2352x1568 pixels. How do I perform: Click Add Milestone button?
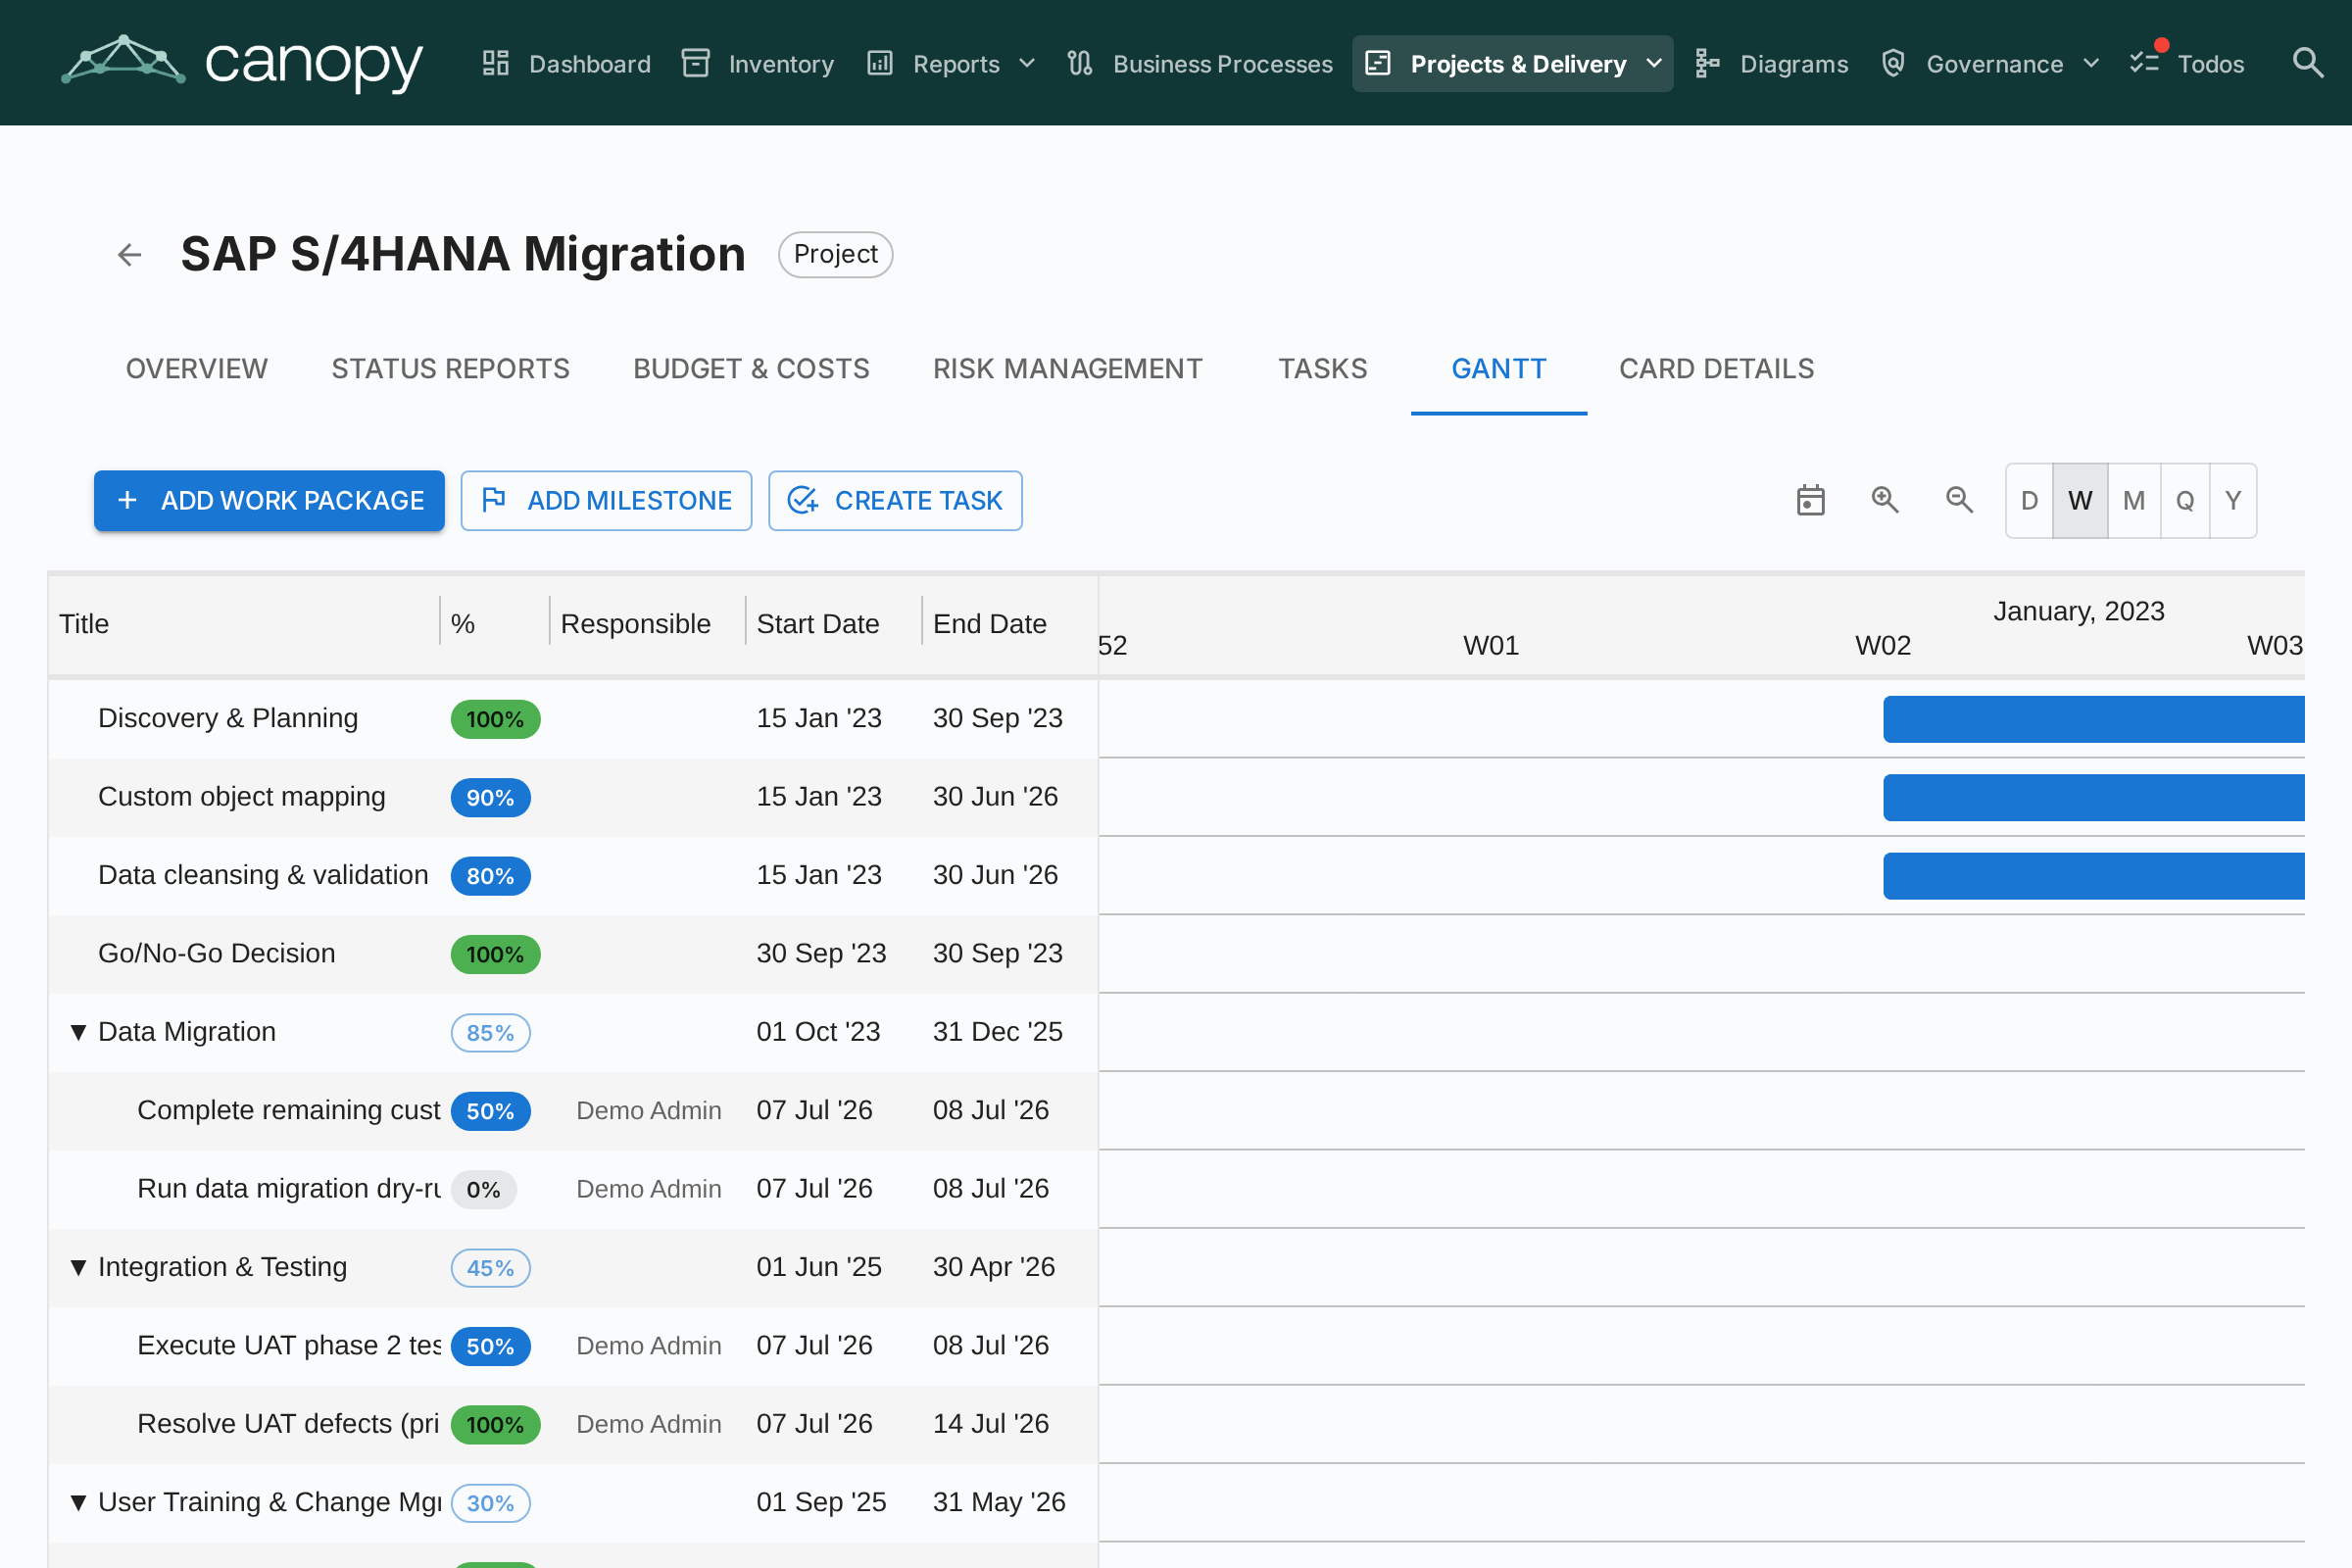point(606,500)
